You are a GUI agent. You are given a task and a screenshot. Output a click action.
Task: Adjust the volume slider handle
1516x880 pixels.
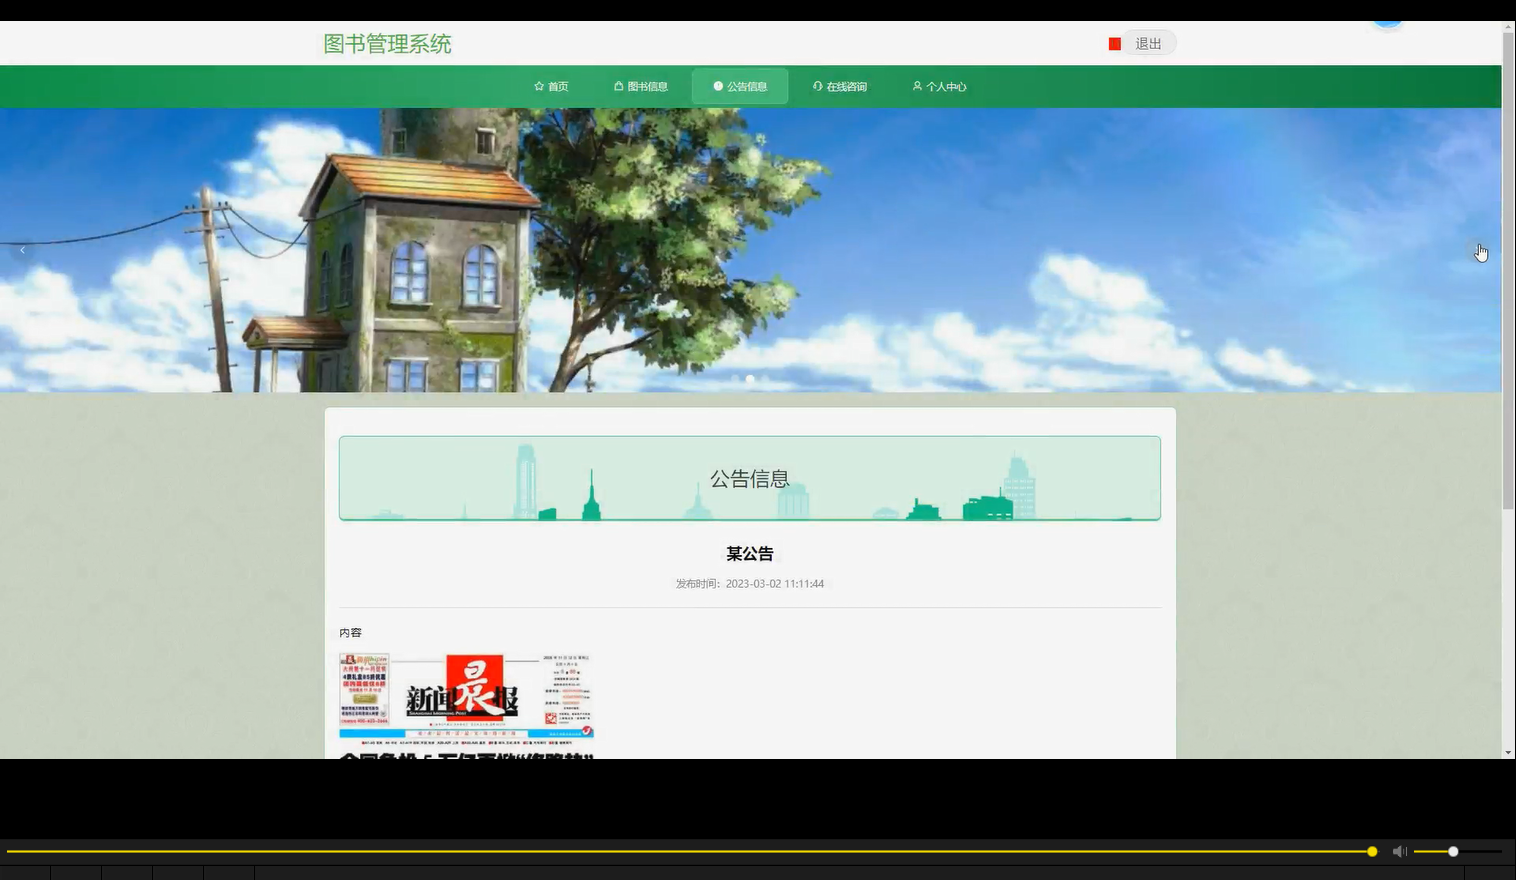point(1452,851)
